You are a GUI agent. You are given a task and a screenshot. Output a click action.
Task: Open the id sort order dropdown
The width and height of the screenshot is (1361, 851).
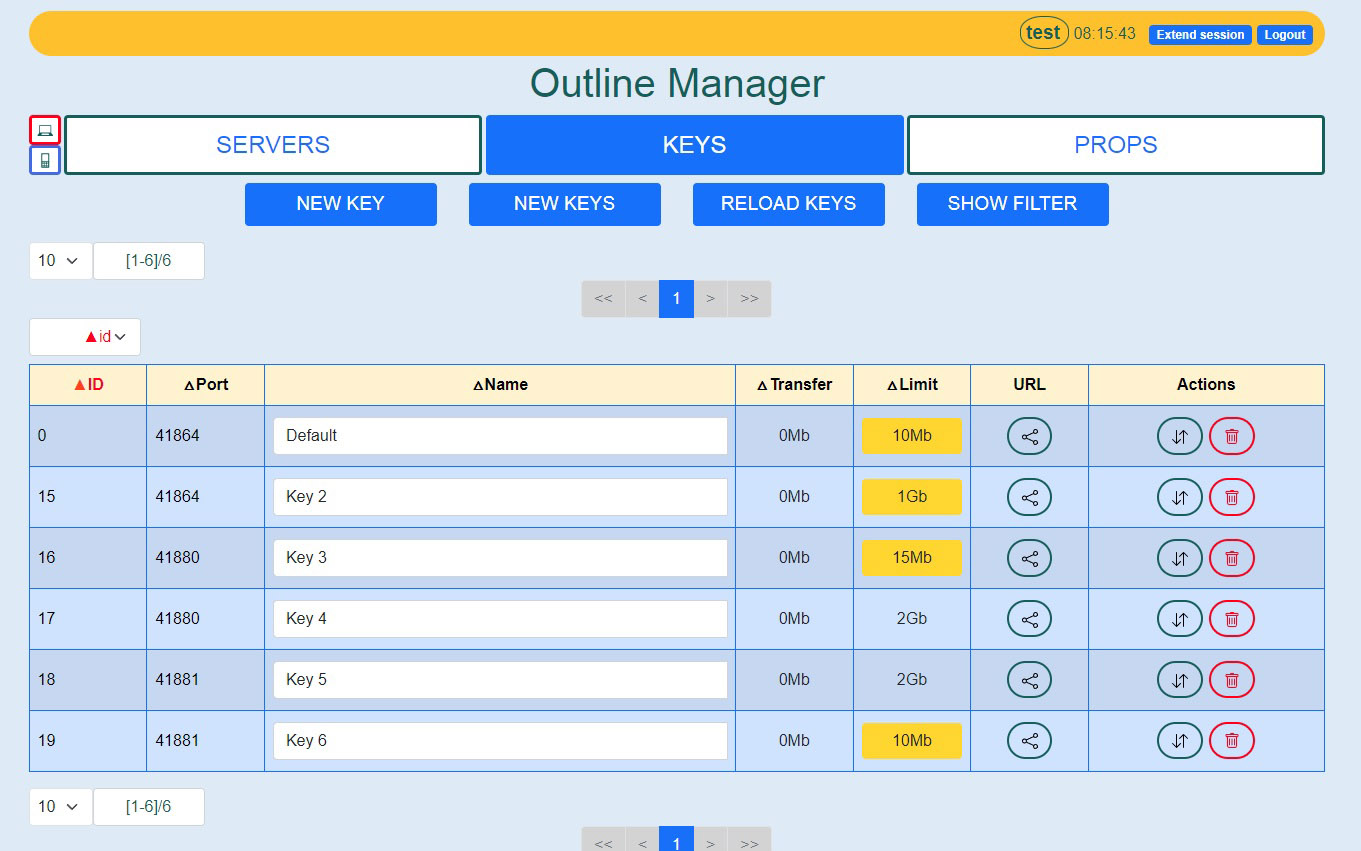pyautogui.click(x=85, y=337)
